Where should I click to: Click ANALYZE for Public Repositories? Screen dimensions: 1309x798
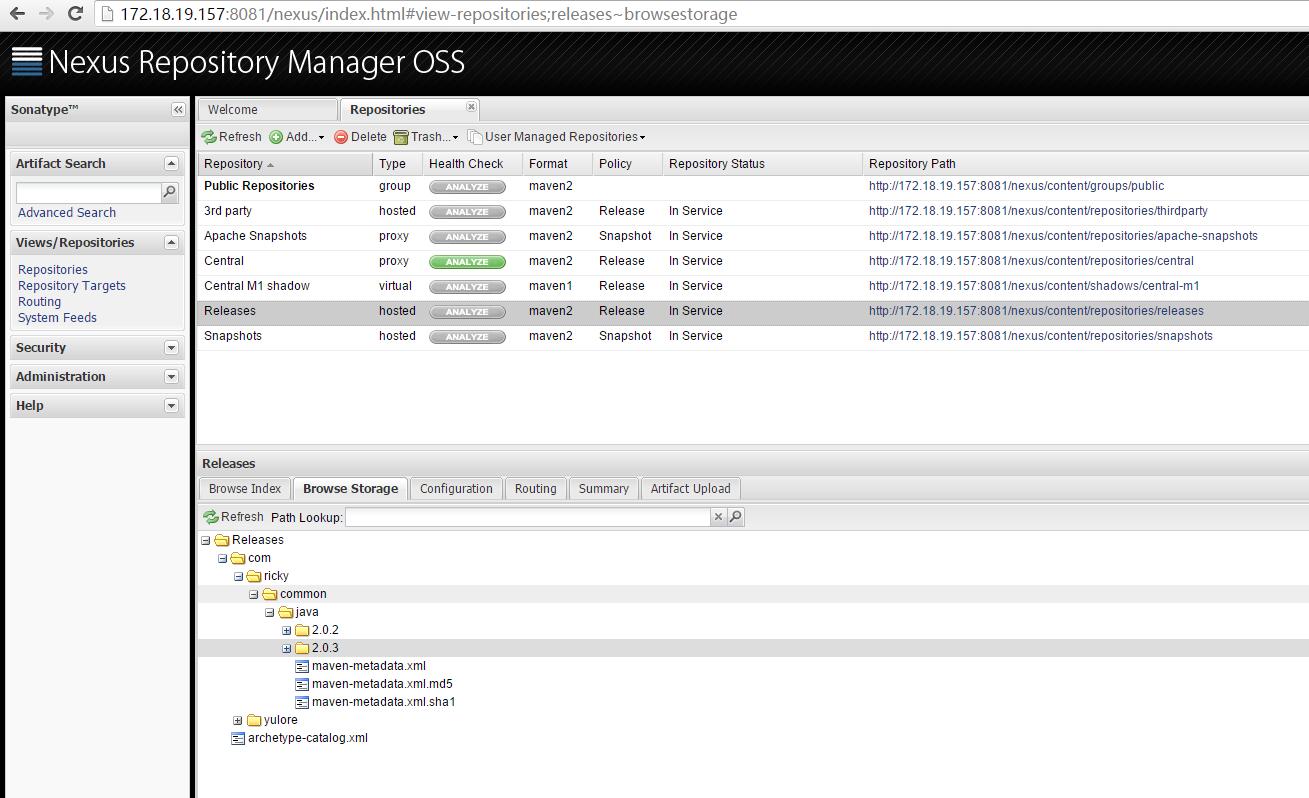(467, 187)
